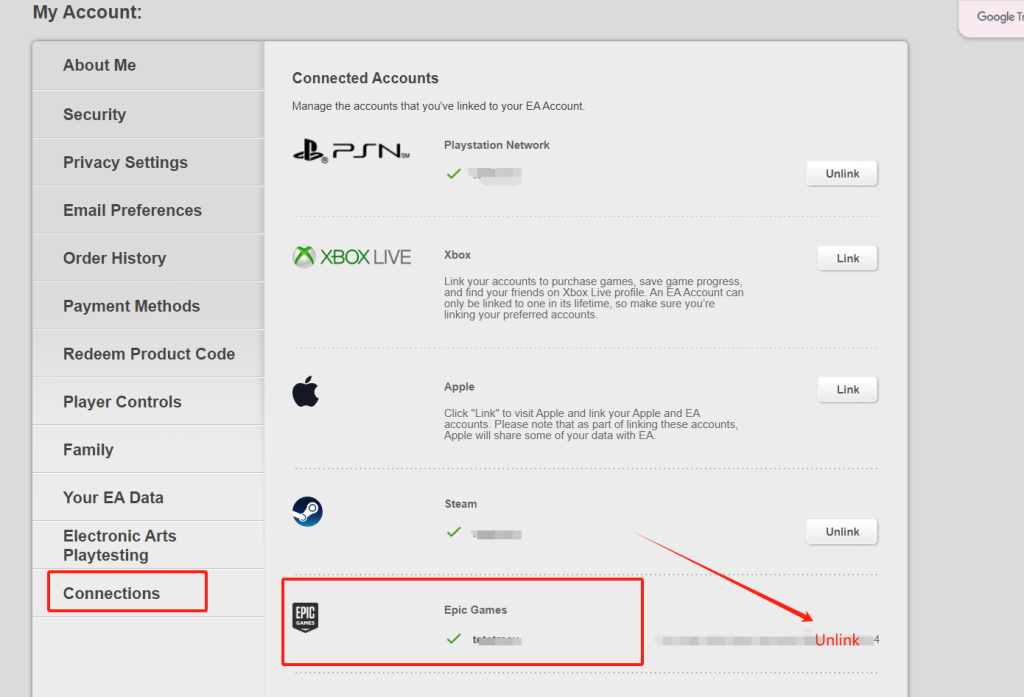Open the Connections section
1024x697 pixels.
coord(149,593)
